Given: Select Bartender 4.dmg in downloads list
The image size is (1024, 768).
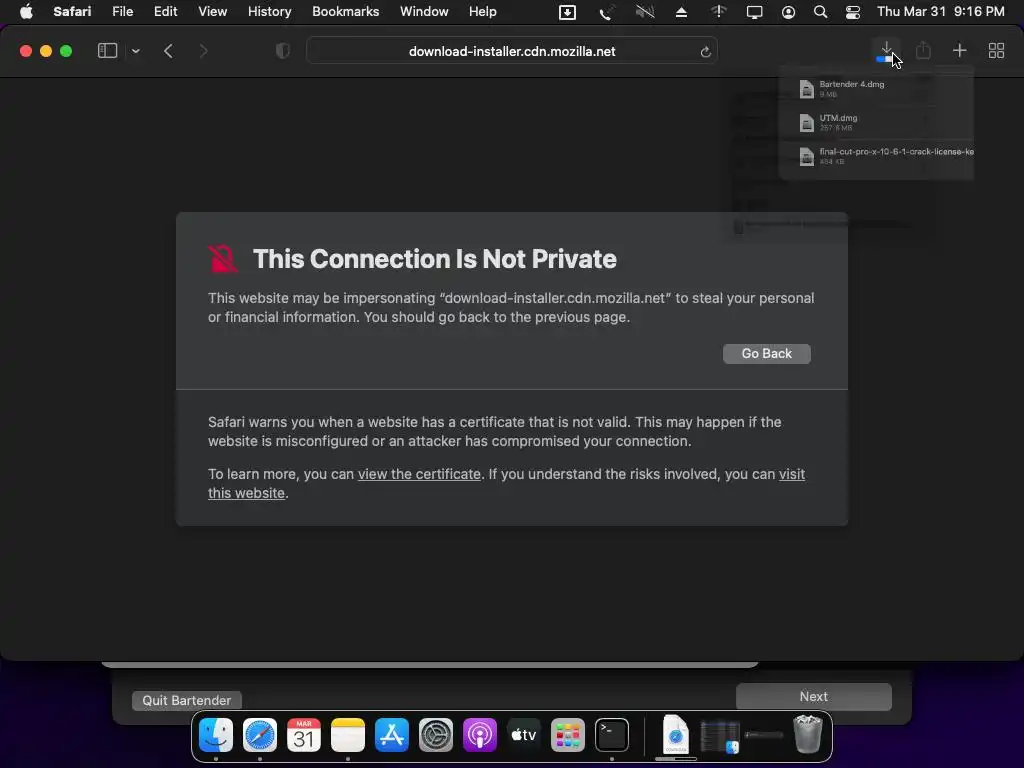Looking at the screenshot, I should (875, 88).
